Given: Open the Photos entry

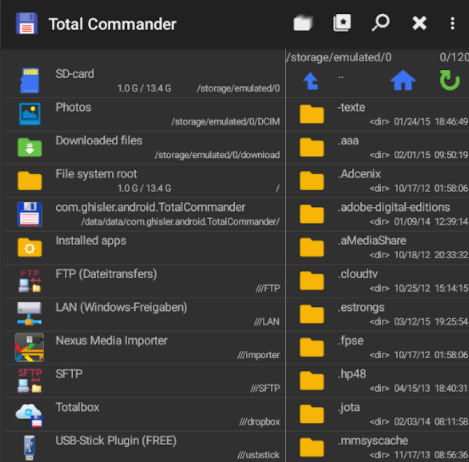Looking at the screenshot, I should click(x=143, y=114).
